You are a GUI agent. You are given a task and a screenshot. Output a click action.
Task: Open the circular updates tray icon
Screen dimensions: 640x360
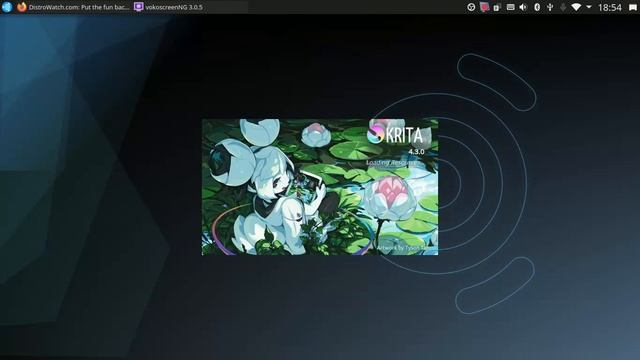[471, 7]
